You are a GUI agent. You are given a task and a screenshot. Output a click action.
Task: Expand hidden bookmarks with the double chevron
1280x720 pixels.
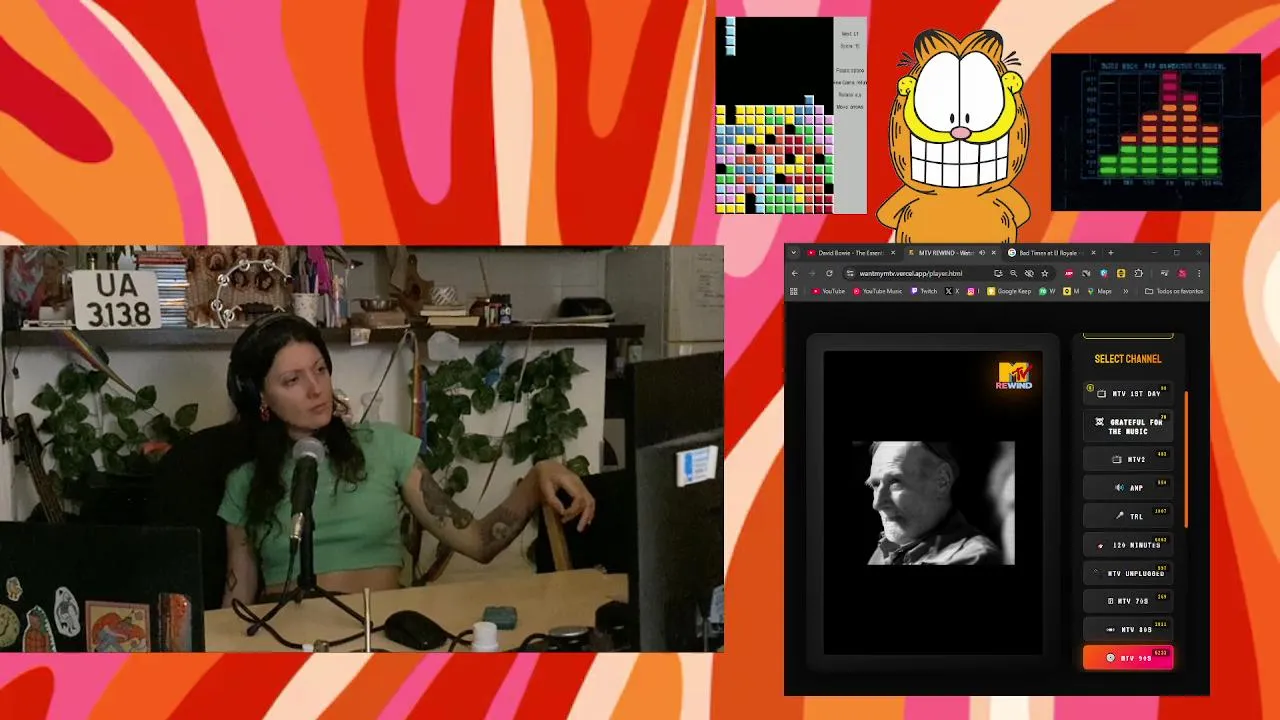[1126, 291]
